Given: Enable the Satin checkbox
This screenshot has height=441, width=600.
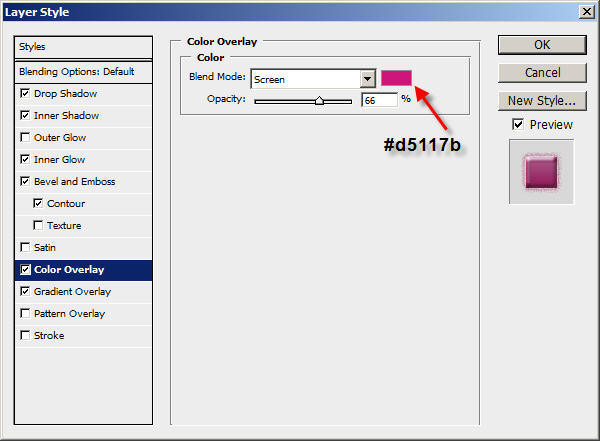Looking at the screenshot, I should pyautogui.click(x=25, y=247).
